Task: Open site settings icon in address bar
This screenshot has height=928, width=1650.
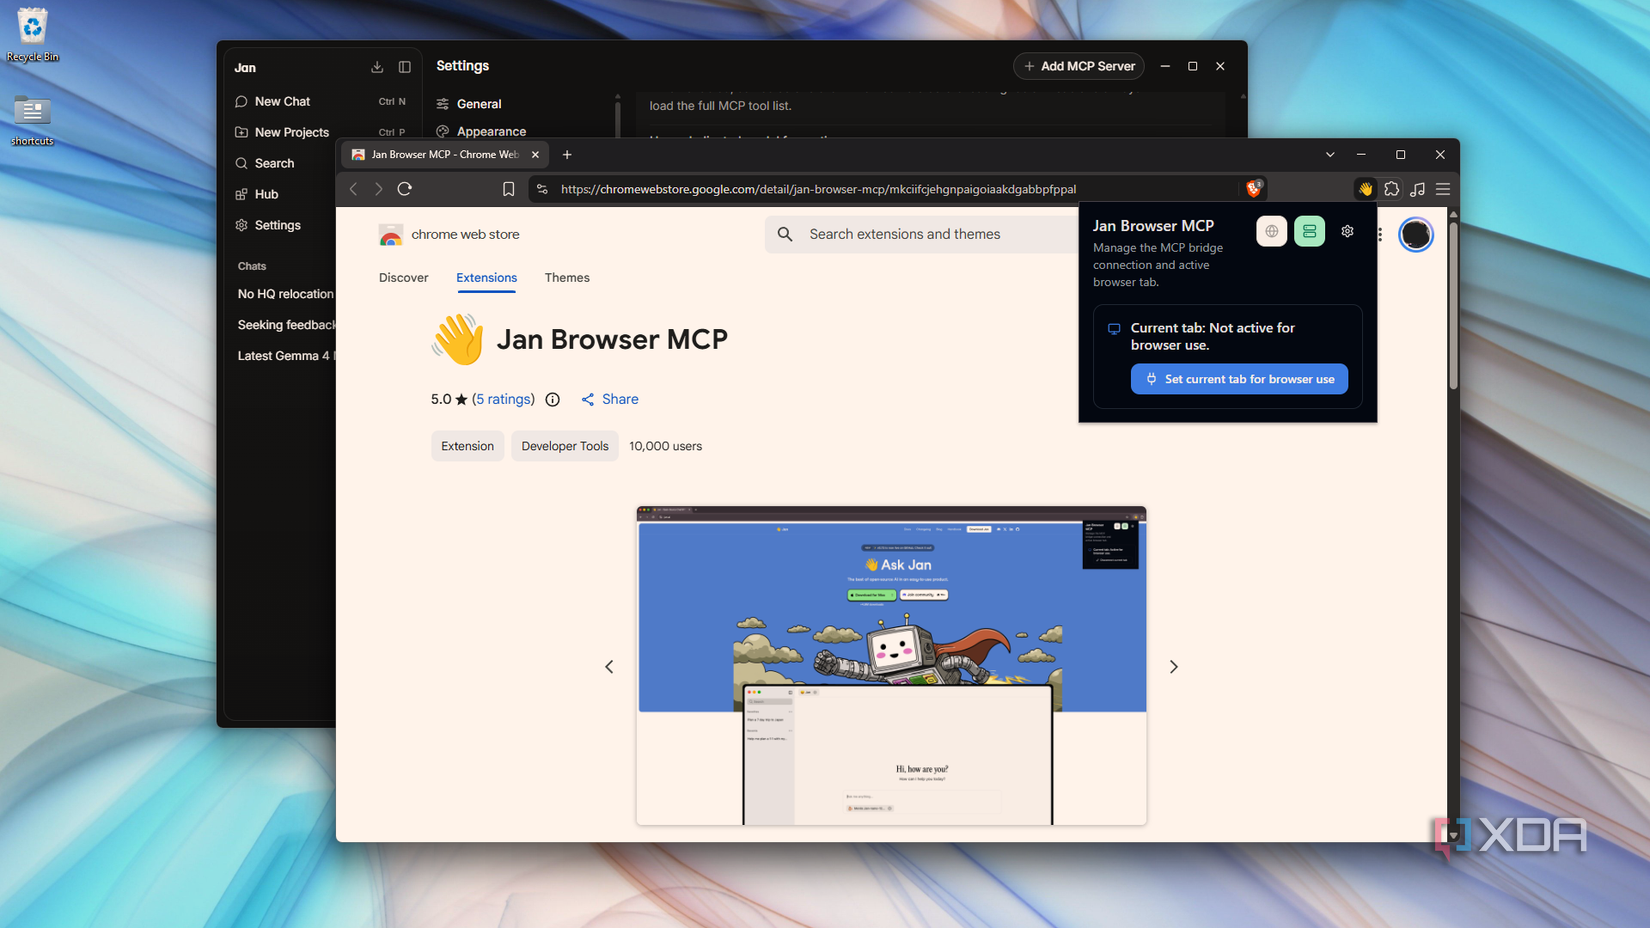Action: coord(542,189)
